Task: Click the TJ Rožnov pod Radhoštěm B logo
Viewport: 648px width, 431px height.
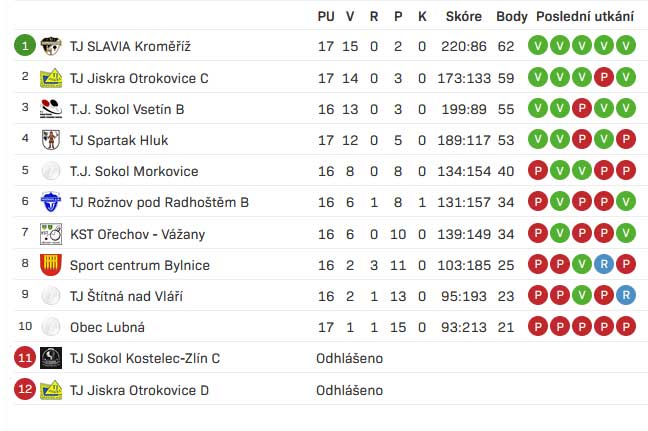Action: (x=51, y=203)
